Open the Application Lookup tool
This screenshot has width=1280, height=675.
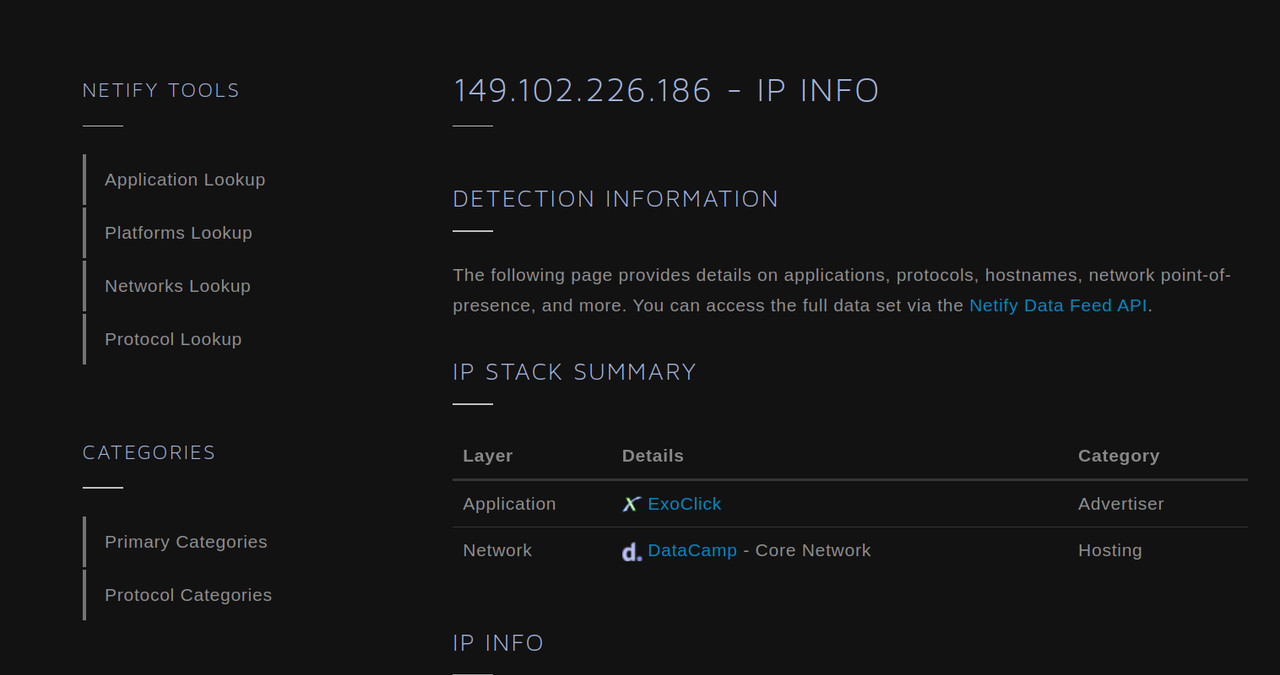click(x=185, y=180)
